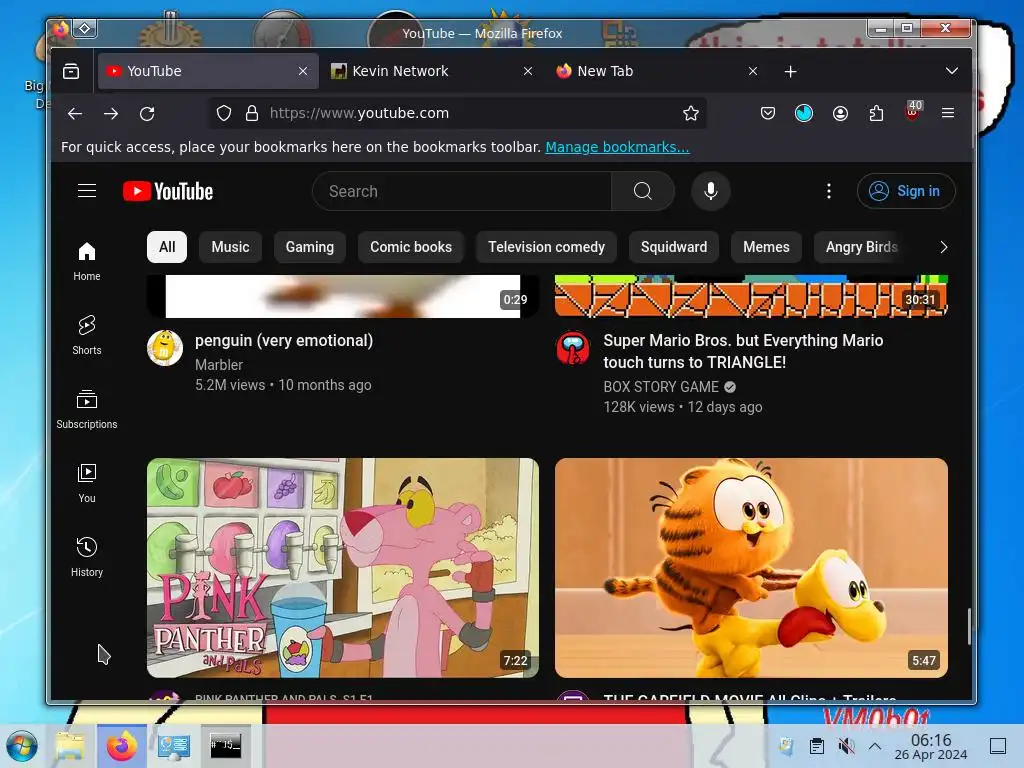List all tabs dropdown arrow
Screen dimensions: 1024x768
click(x=952, y=71)
